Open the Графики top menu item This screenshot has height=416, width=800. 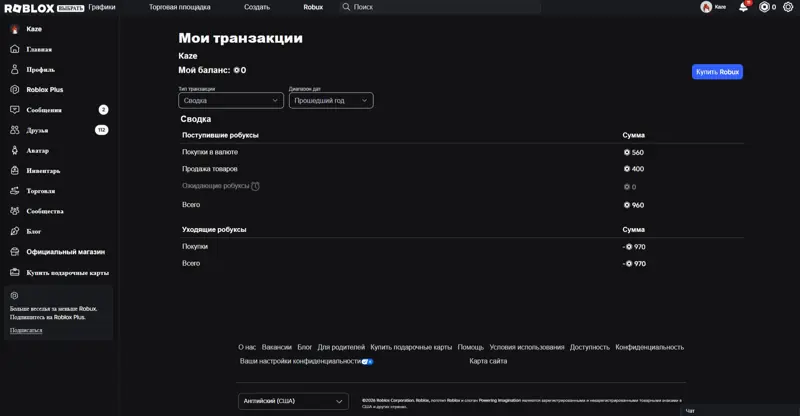coord(102,7)
